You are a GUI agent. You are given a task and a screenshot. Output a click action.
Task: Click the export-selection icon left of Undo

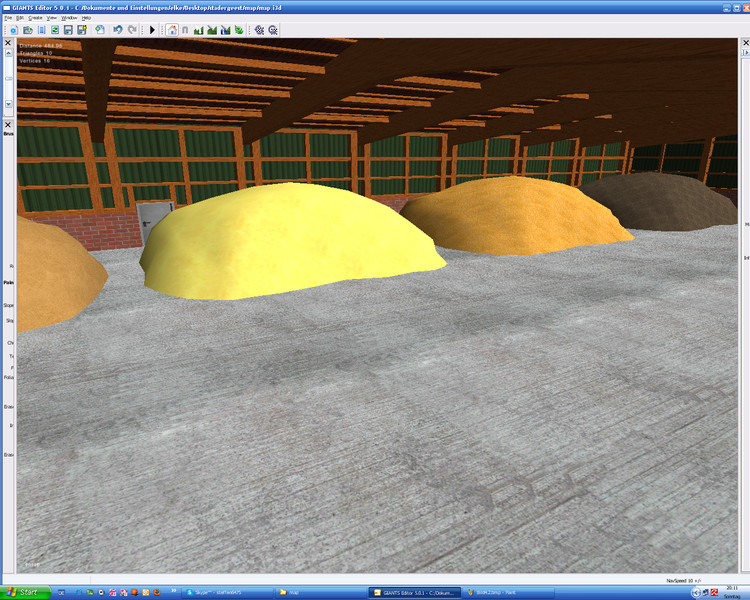tap(99, 30)
